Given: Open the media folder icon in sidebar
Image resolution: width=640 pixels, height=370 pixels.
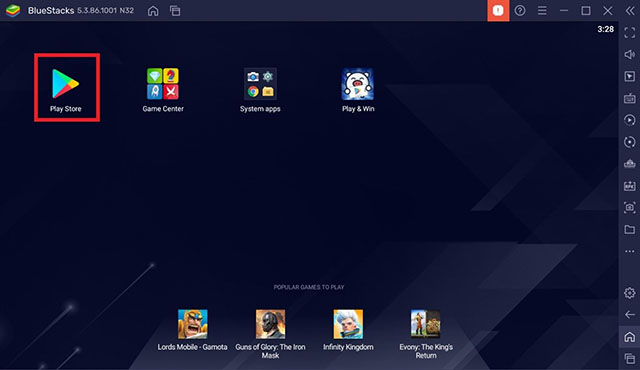Looking at the screenshot, I should click(x=630, y=229).
